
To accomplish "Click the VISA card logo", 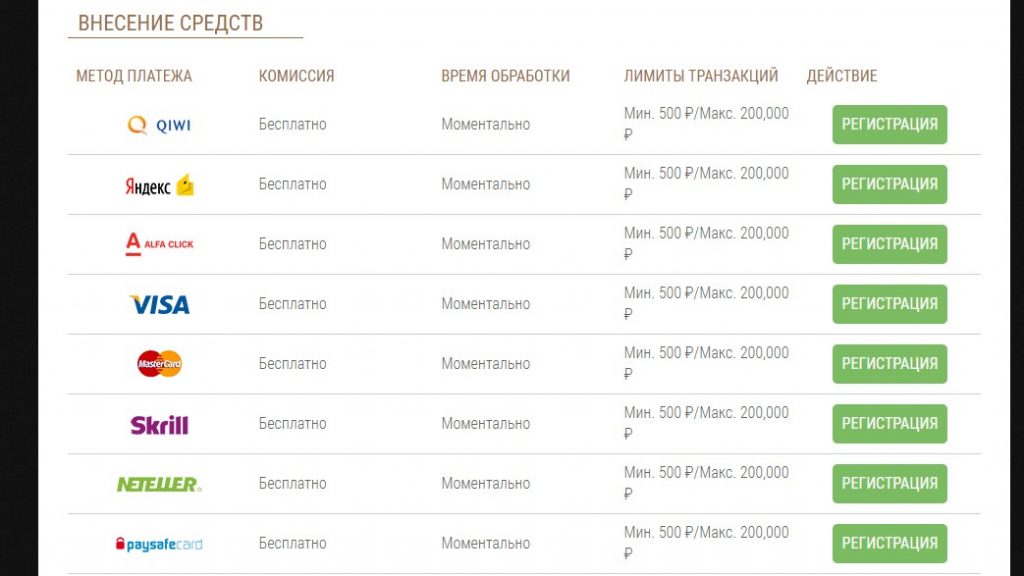I will click(x=159, y=304).
